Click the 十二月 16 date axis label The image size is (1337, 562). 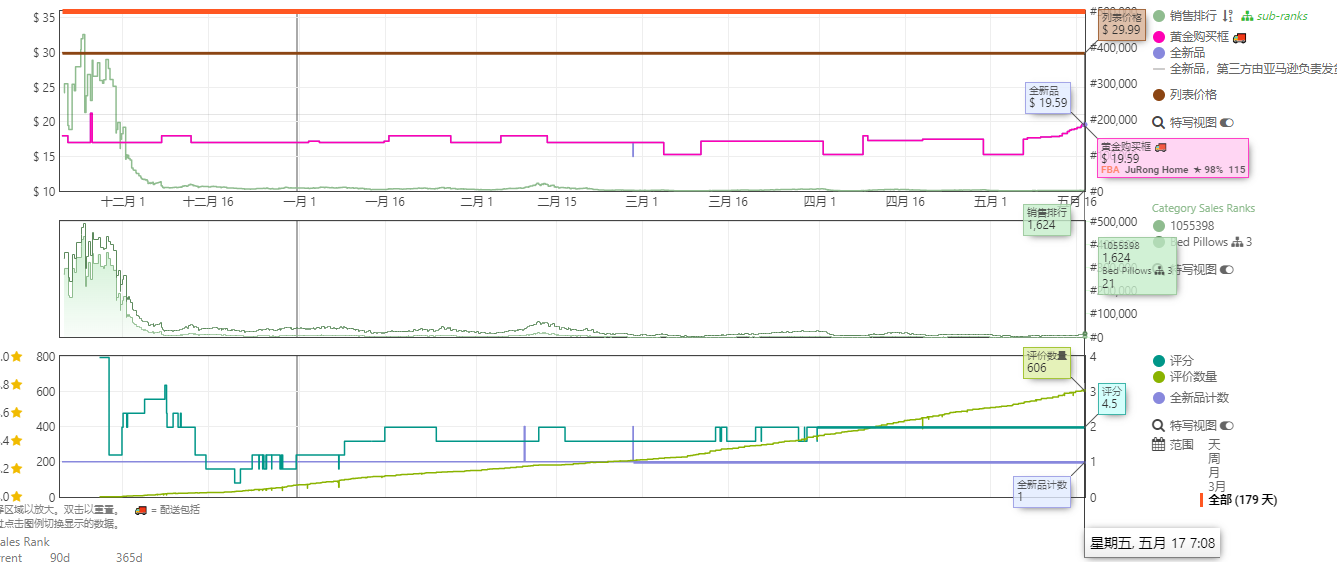209,201
